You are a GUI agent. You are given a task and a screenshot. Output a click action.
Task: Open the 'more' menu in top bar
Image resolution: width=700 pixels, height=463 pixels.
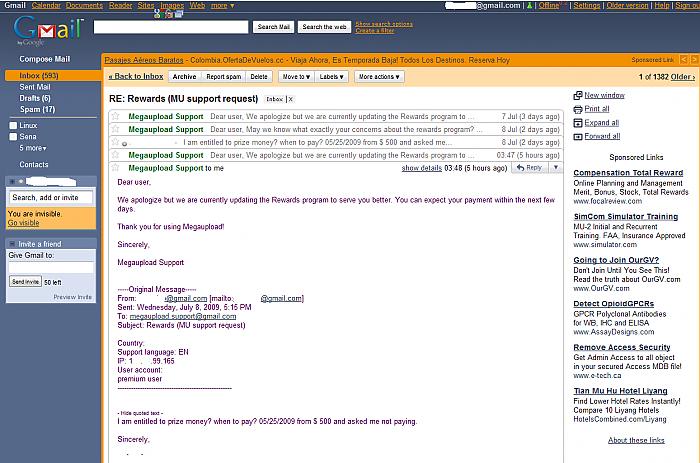pyautogui.click(x=222, y=5)
